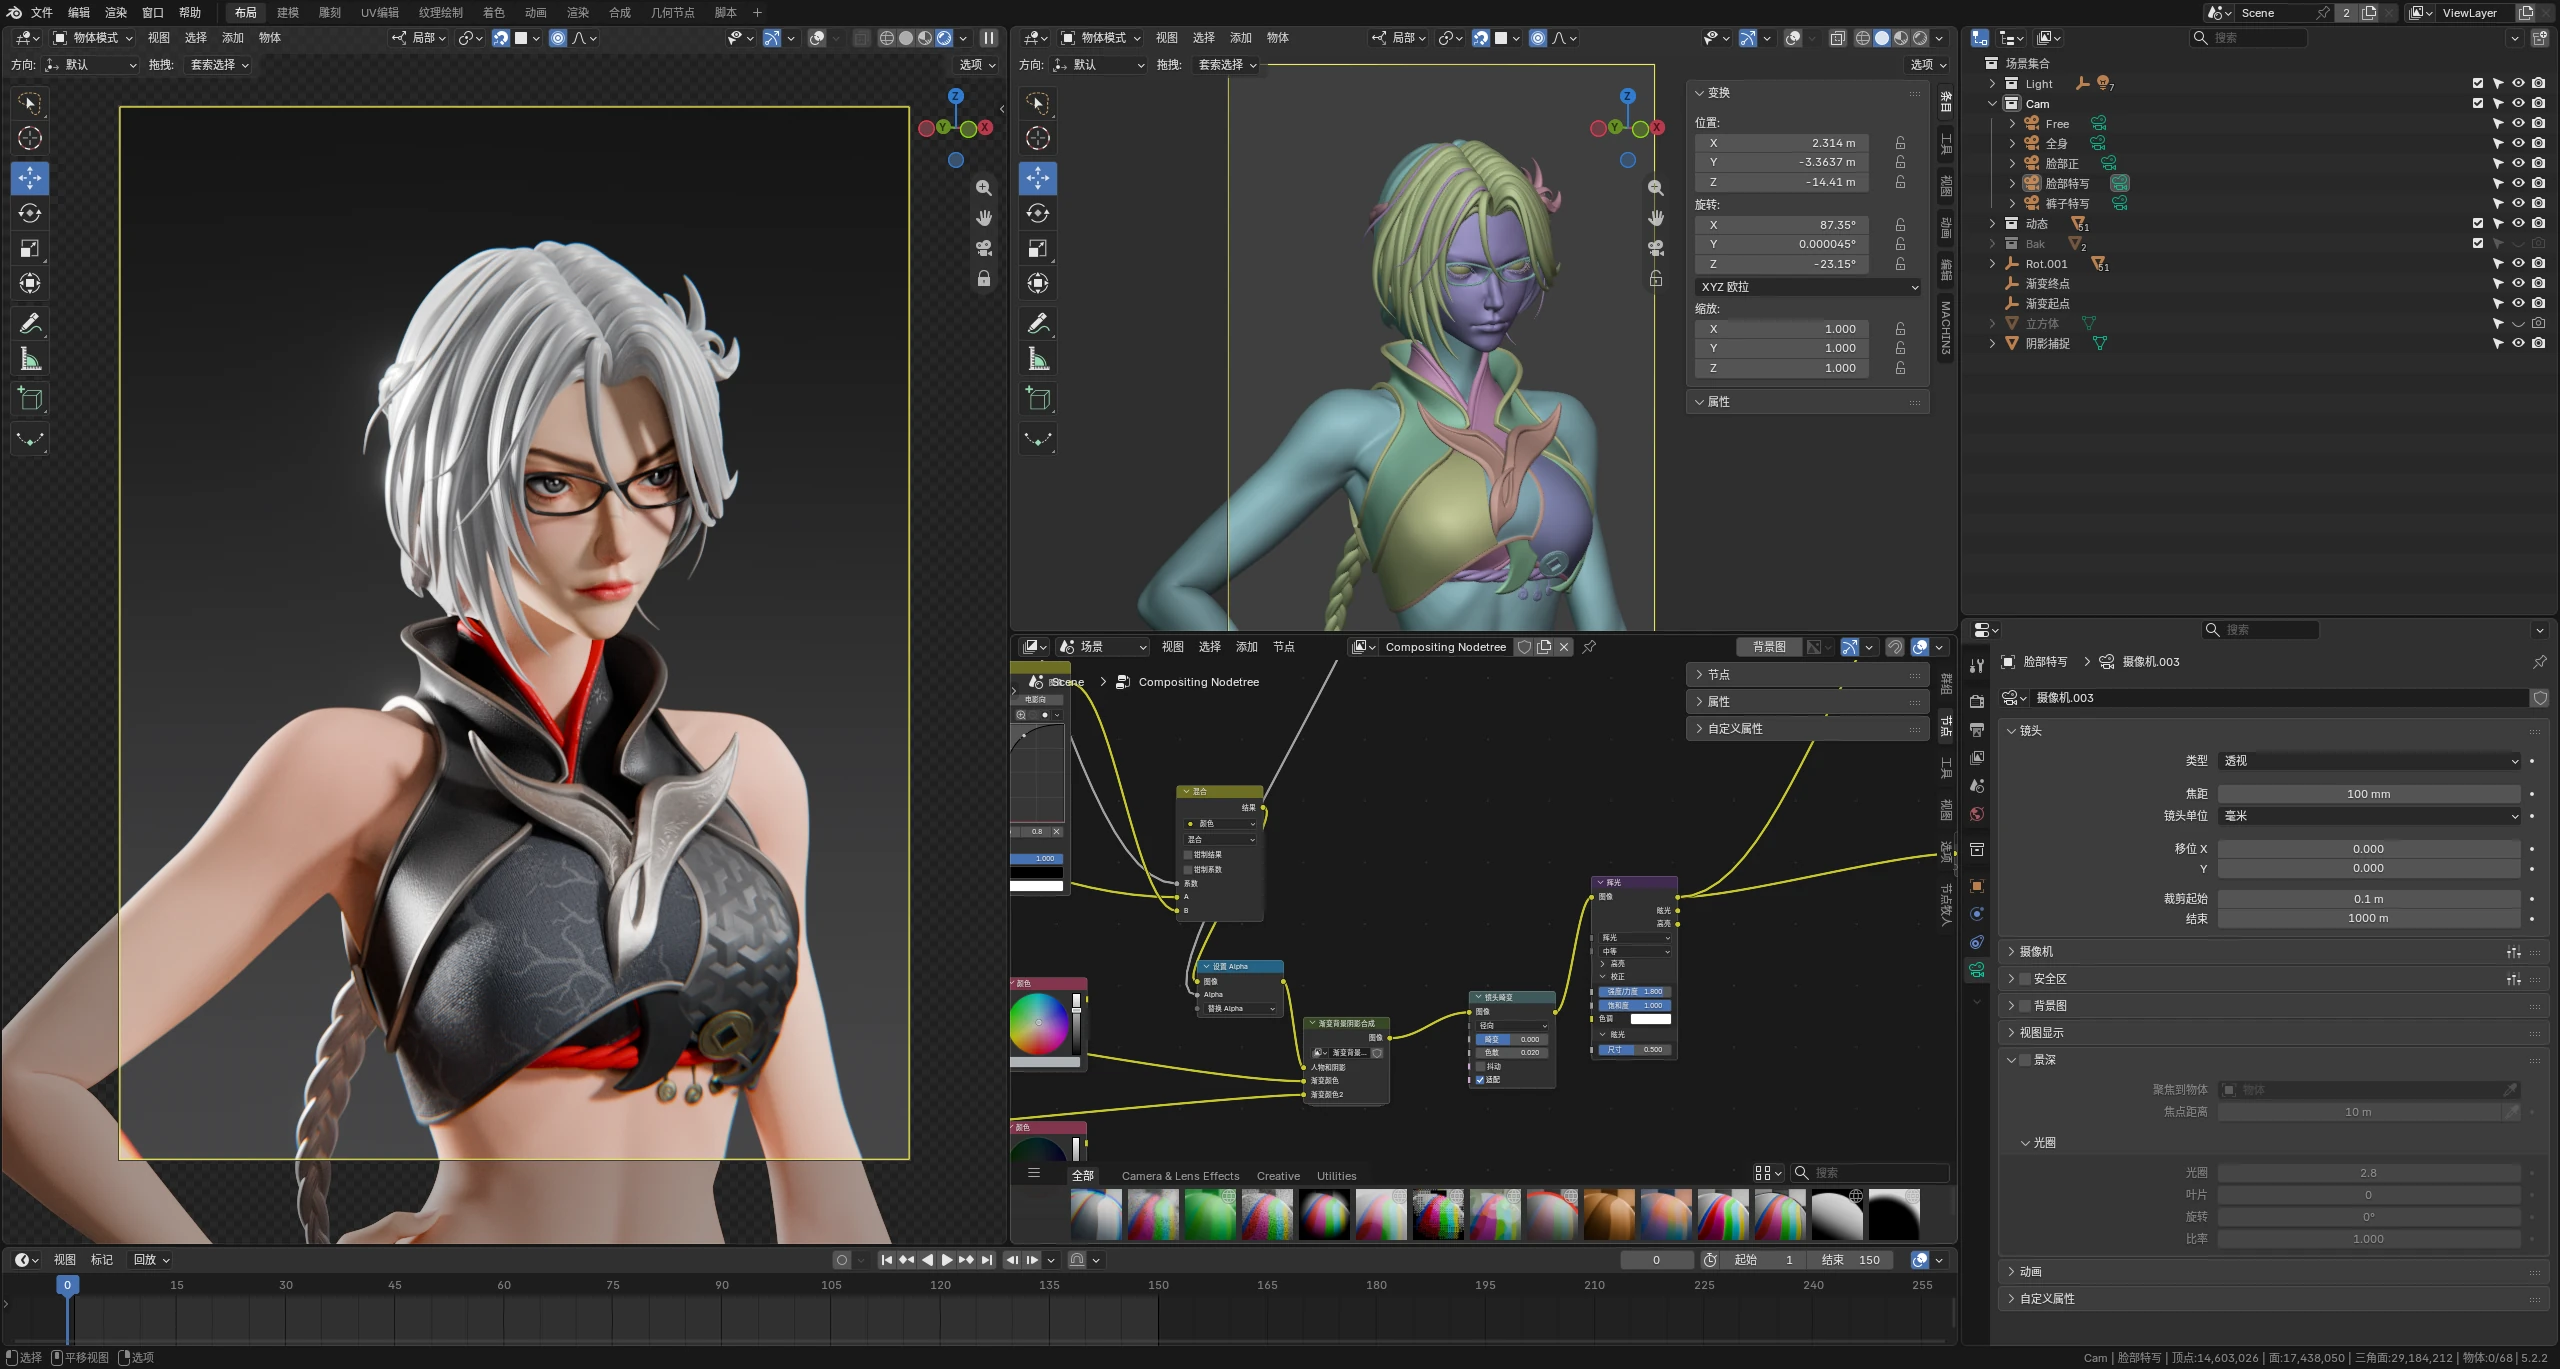Click the green sphere asset thumbnail
This screenshot has height=1369, width=2560.
[1210, 1214]
